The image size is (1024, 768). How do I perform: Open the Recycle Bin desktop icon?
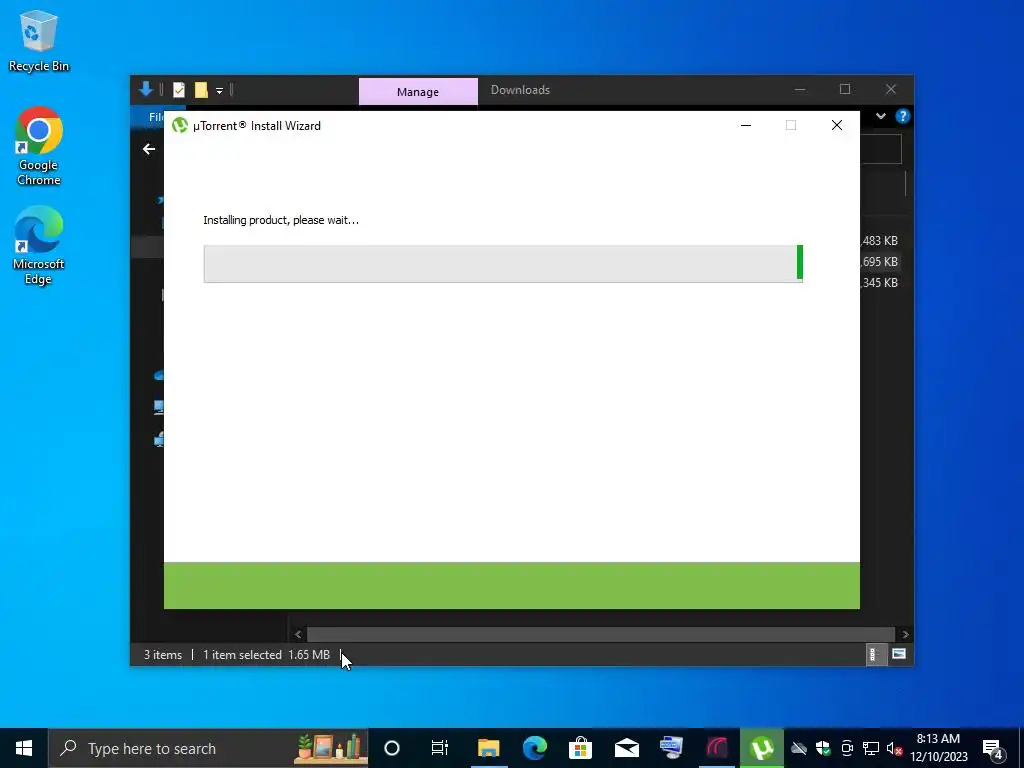[39, 41]
